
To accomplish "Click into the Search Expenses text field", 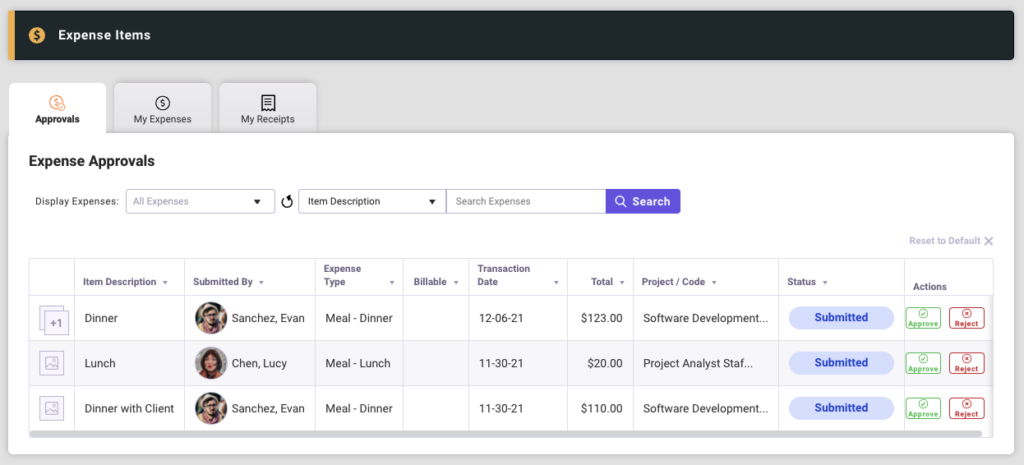I will pos(525,201).
